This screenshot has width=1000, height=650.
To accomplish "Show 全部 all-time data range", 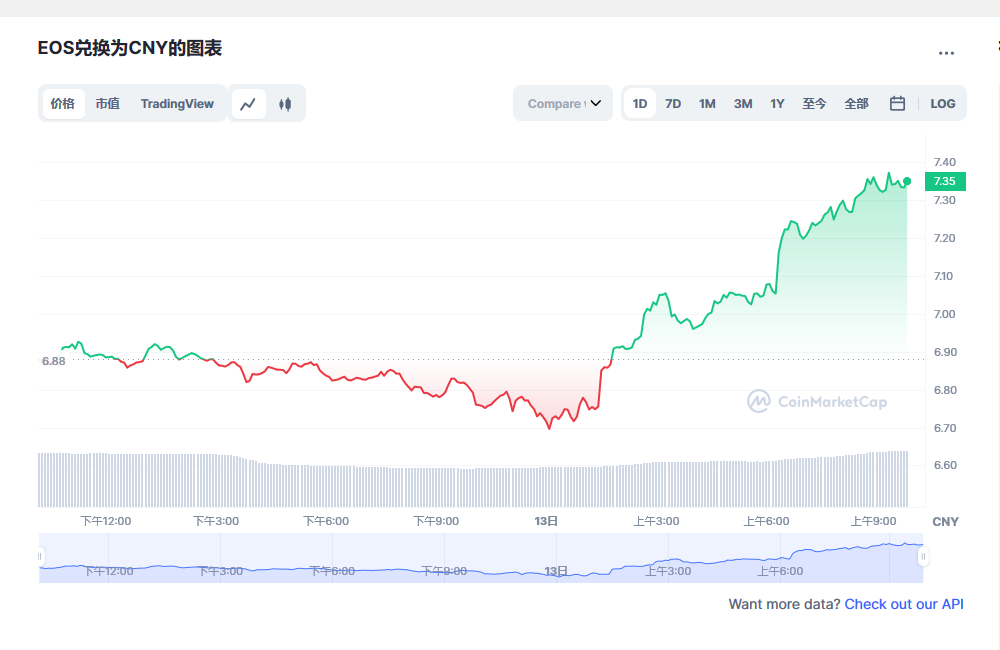I will tap(856, 104).
